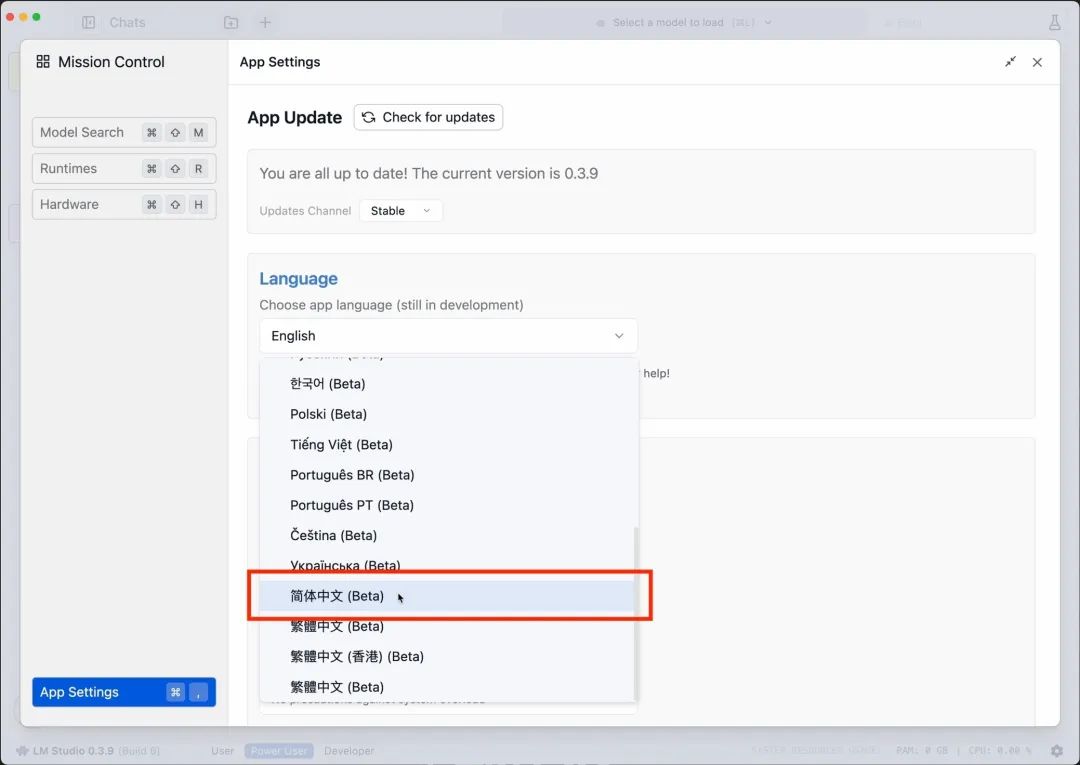Open the flask icon at top right
The height and width of the screenshot is (765, 1080).
point(1055,22)
